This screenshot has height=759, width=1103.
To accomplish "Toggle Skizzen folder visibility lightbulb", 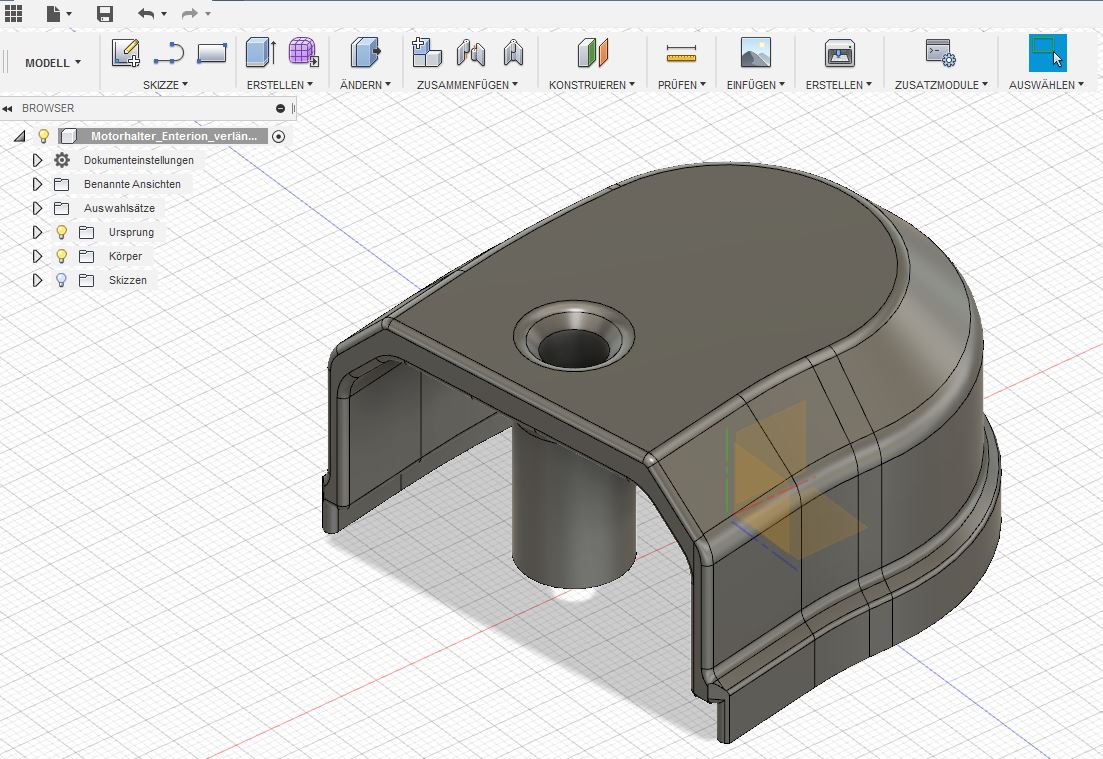I will click(61, 280).
